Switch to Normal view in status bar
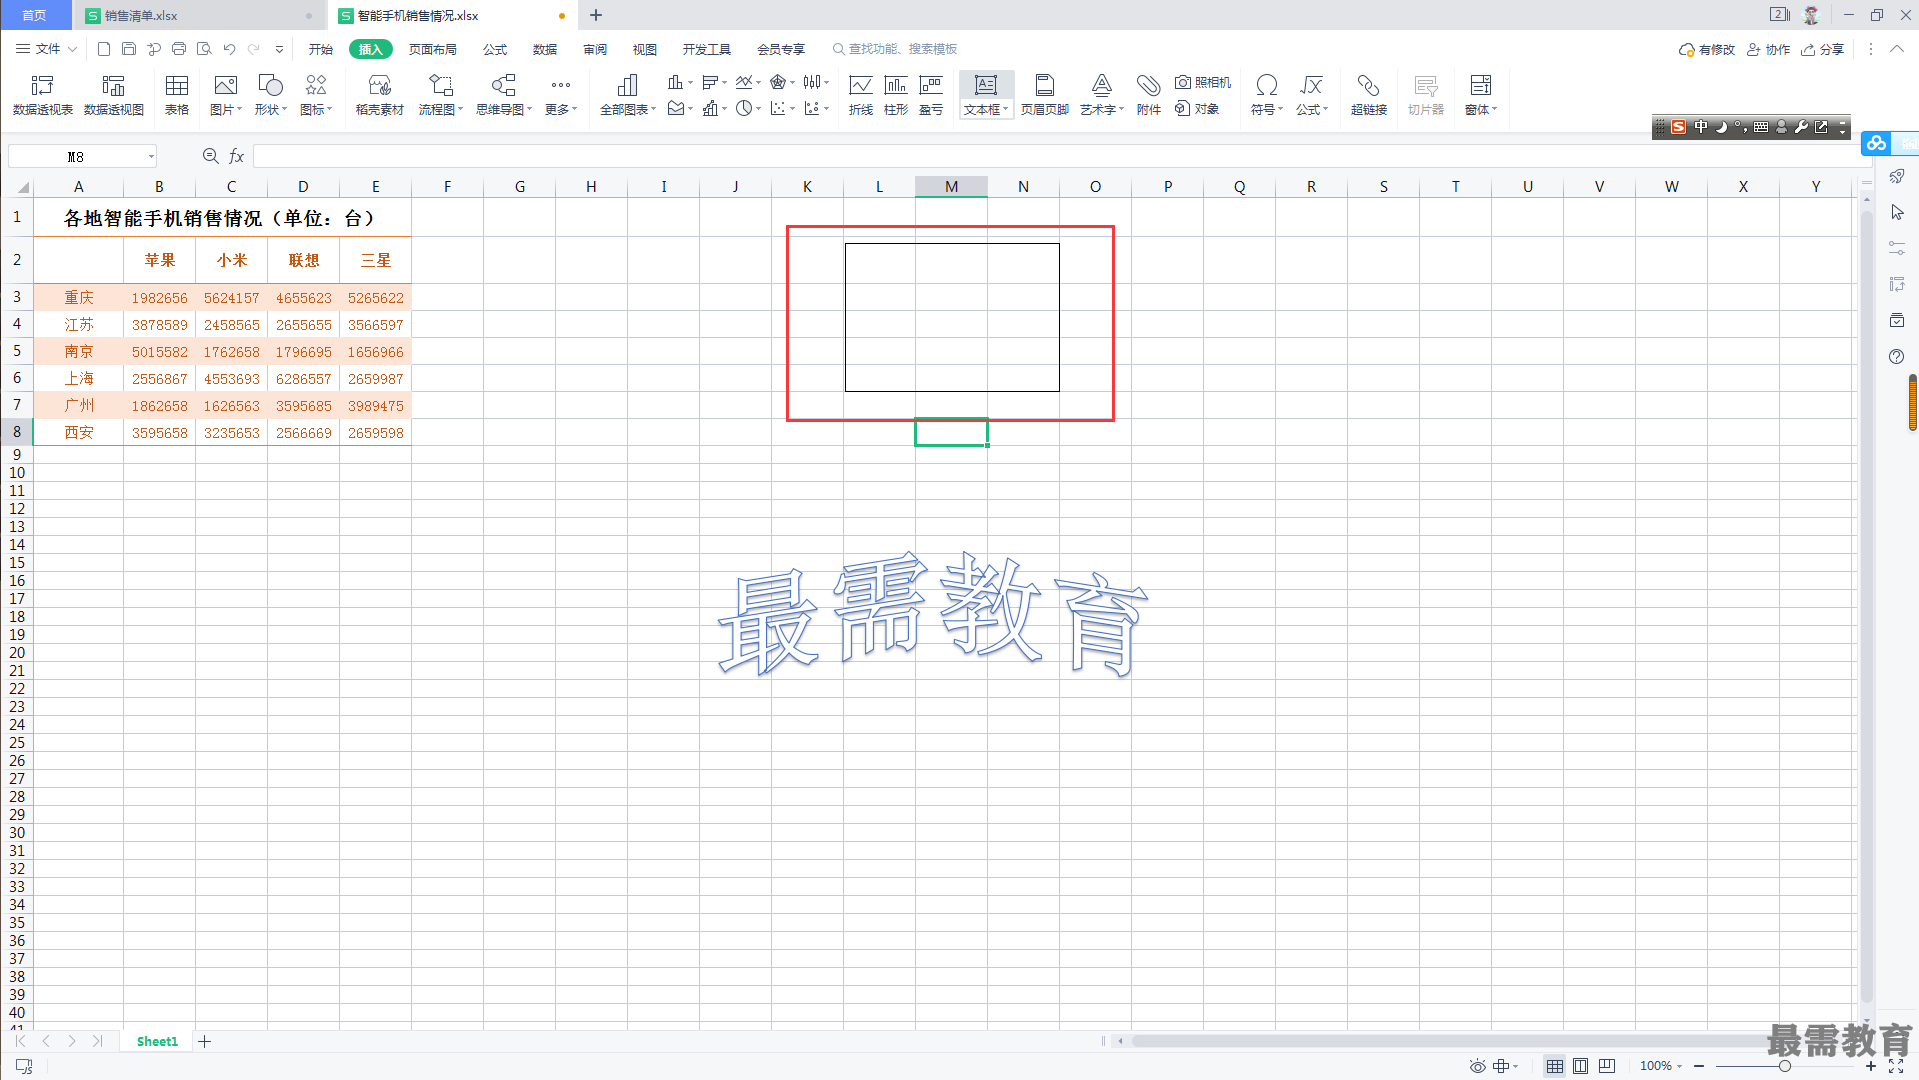The width and height of the screenshot is (1919, 1080). [x=1554, y=1066]
